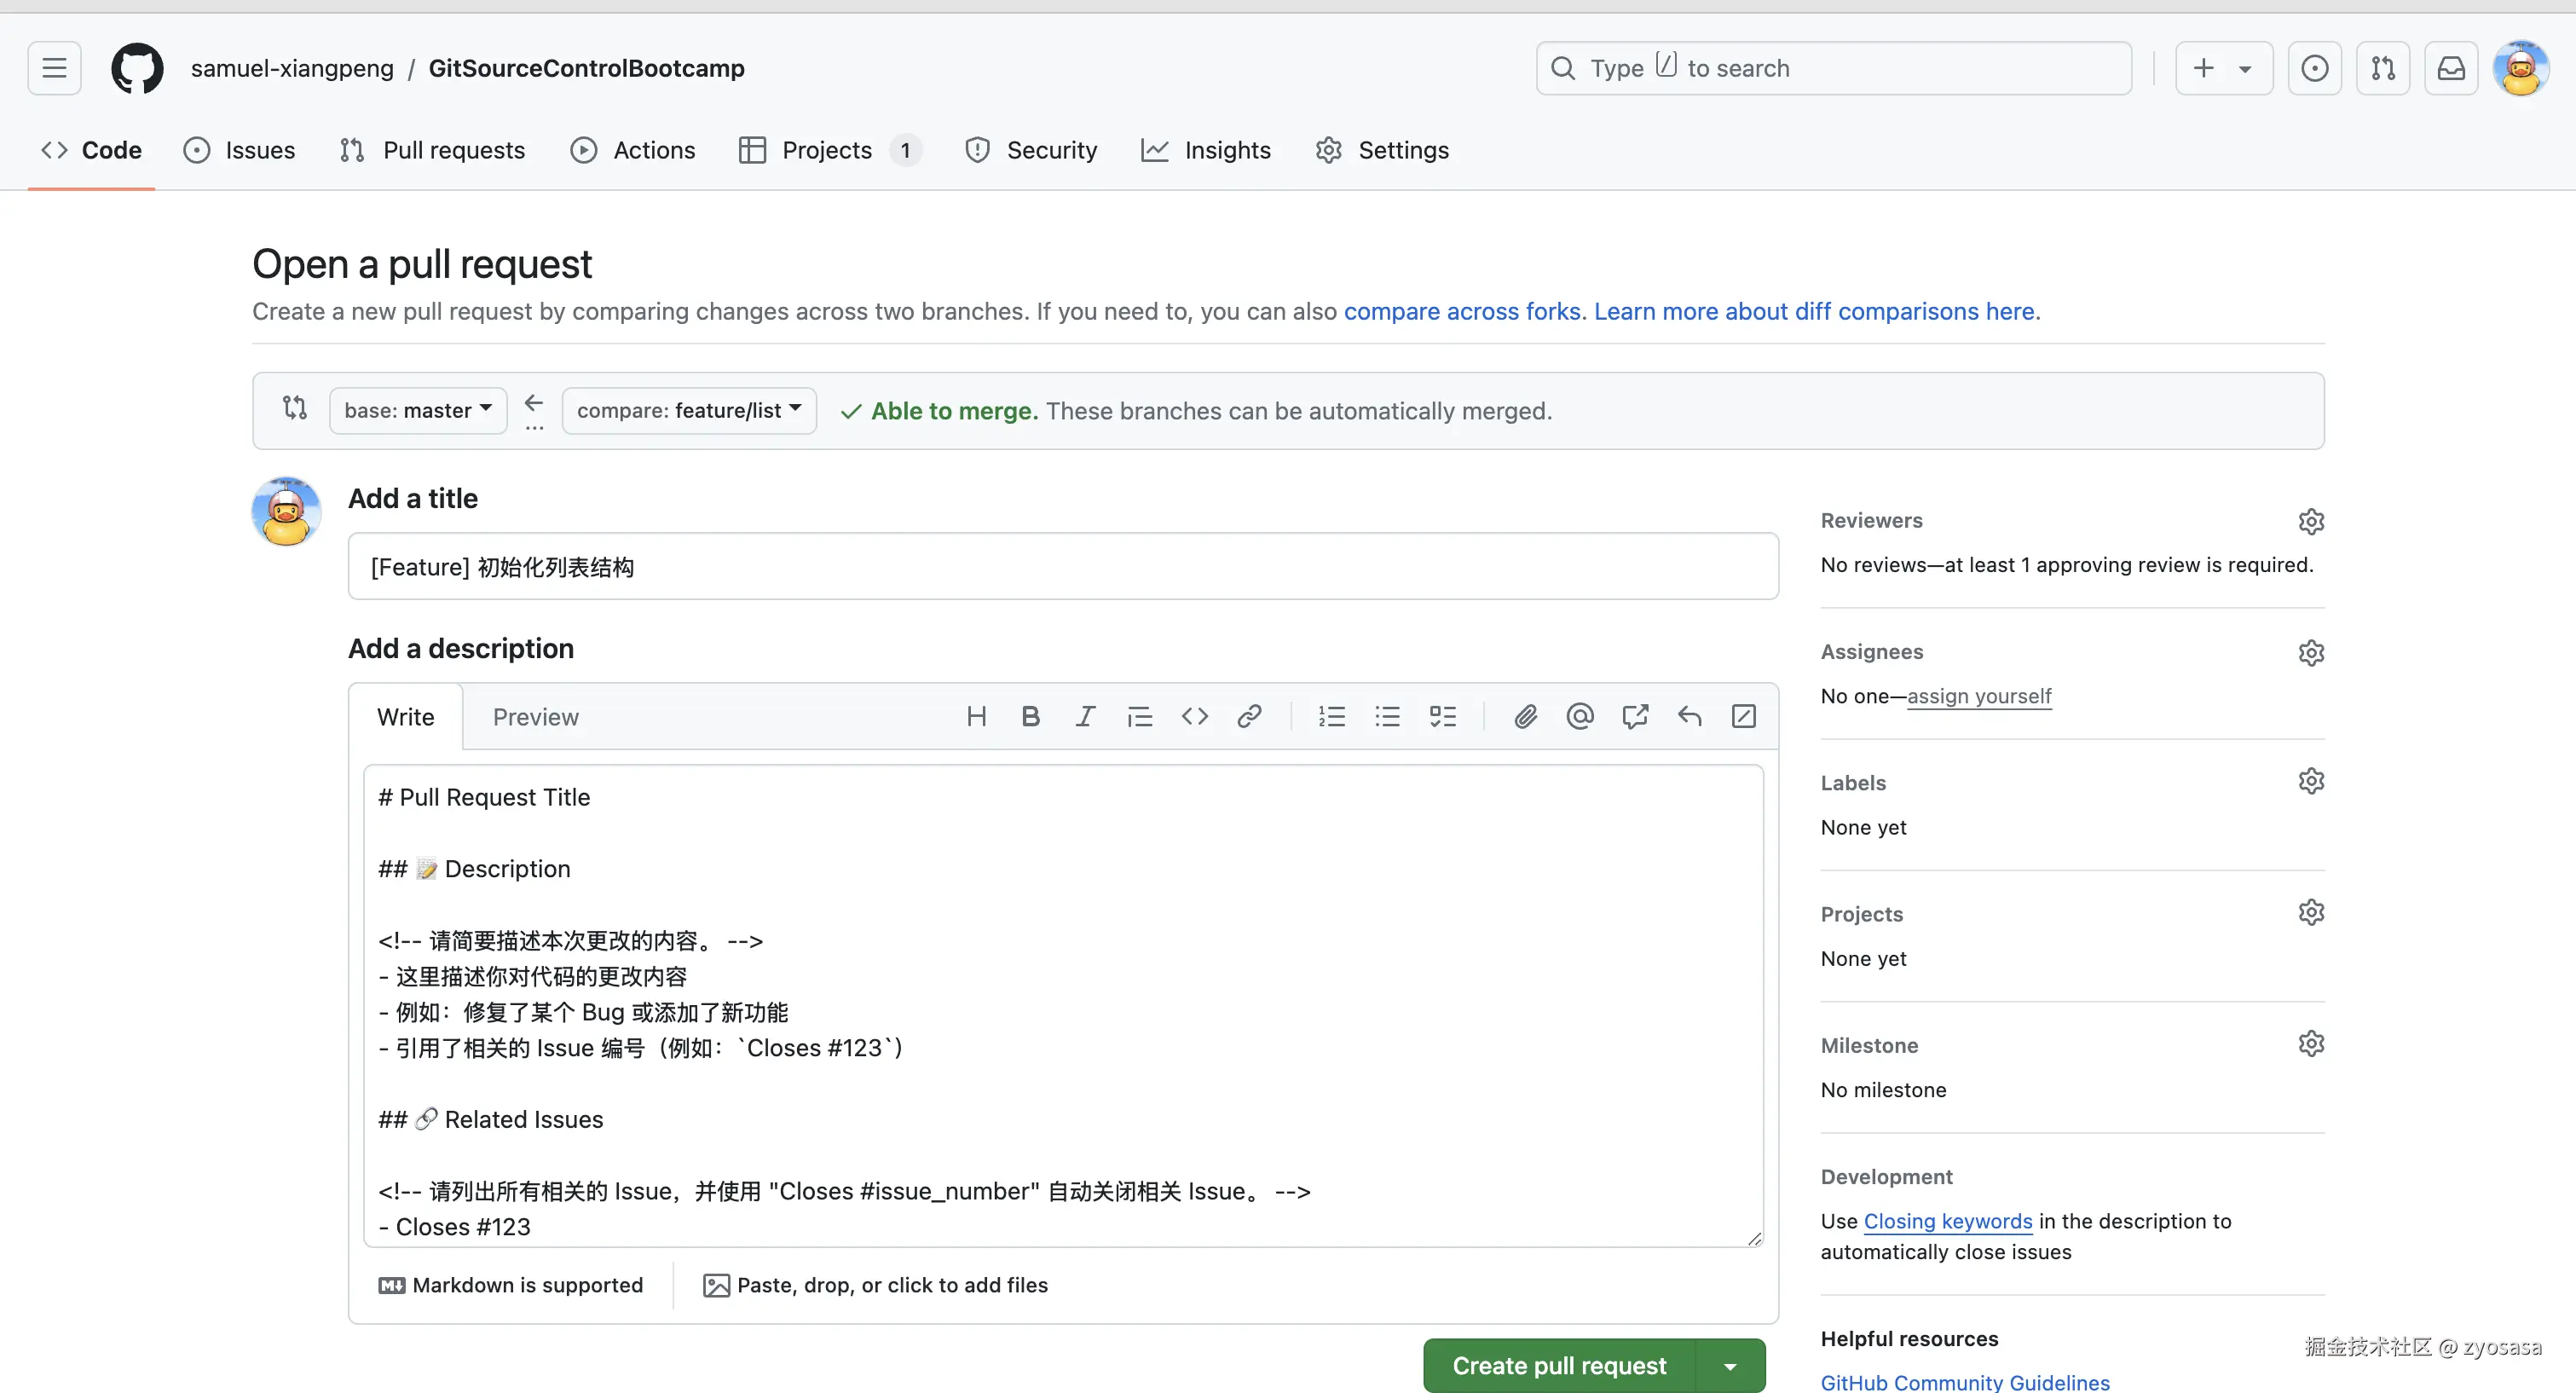
Task: Click the assign yourself link
Action: [1979, 696]
